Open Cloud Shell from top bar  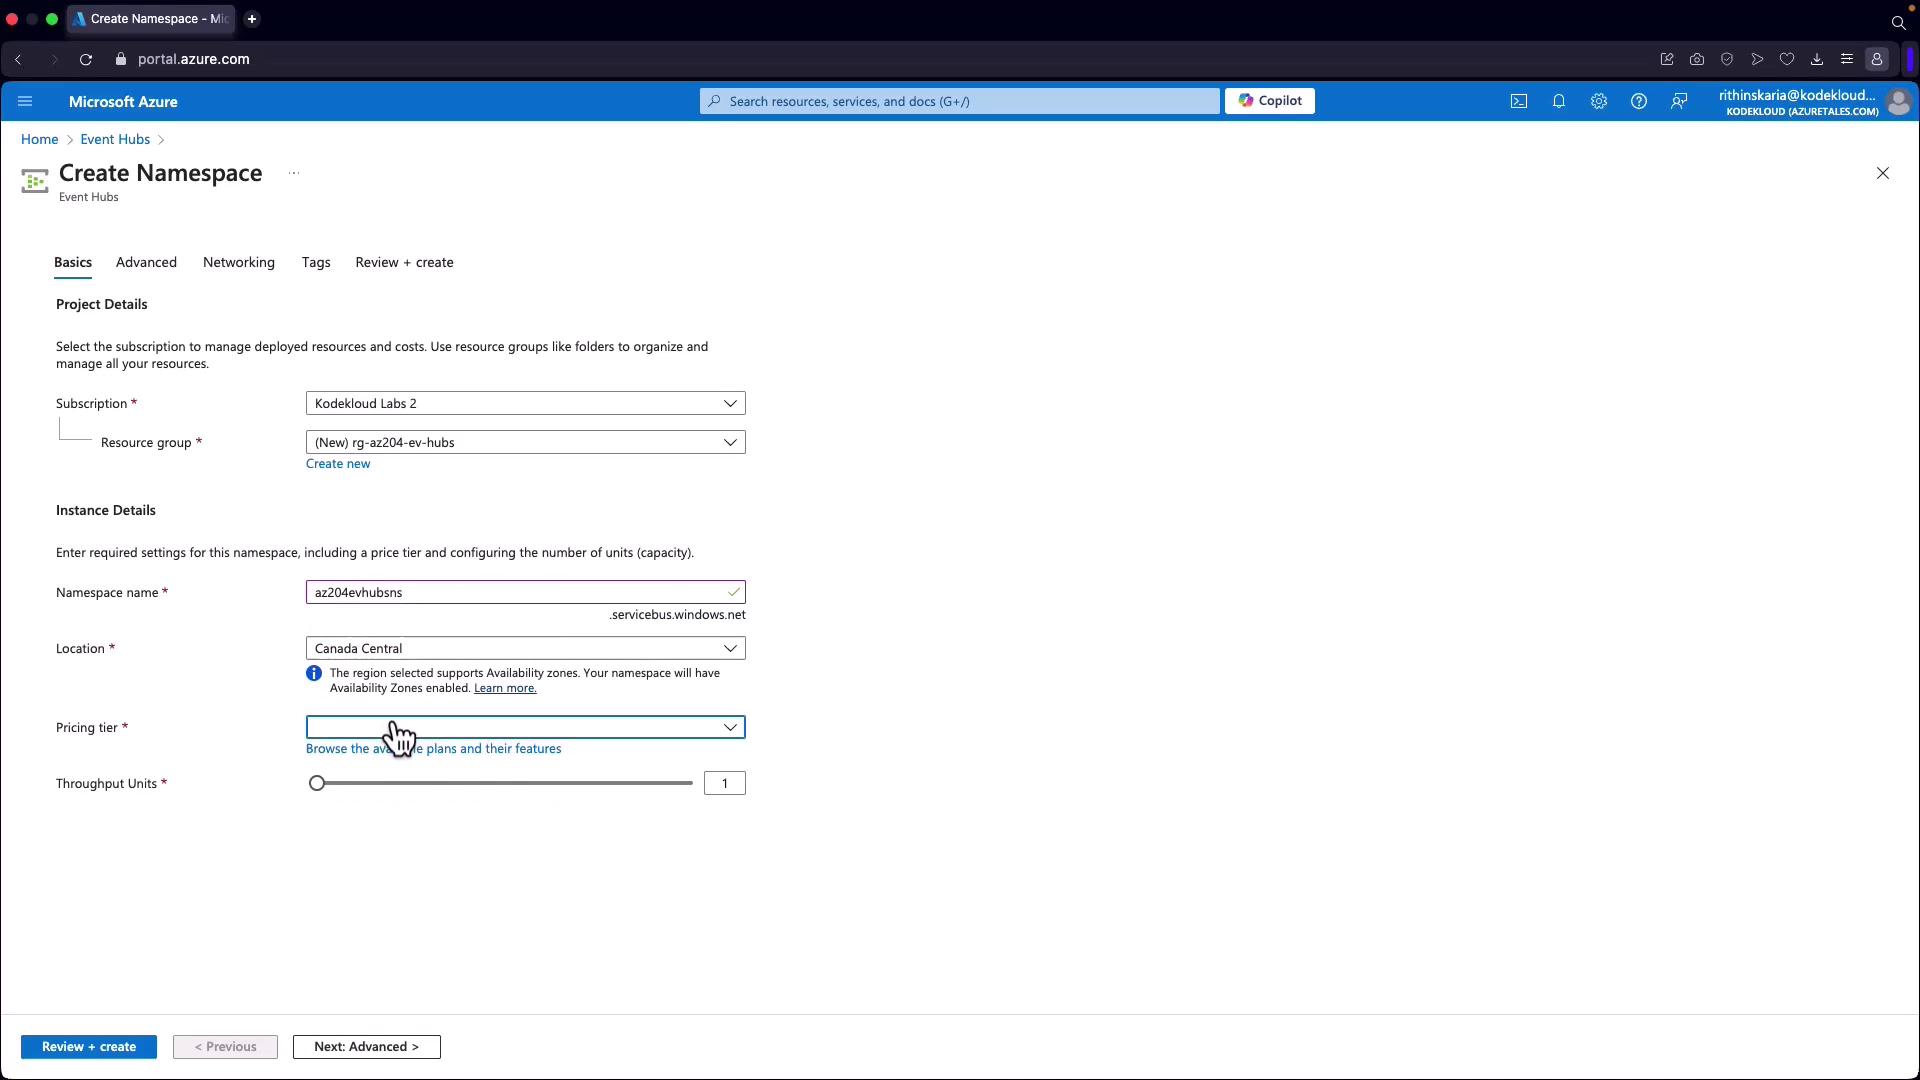pyautogui.click(x=1519, y=101)
